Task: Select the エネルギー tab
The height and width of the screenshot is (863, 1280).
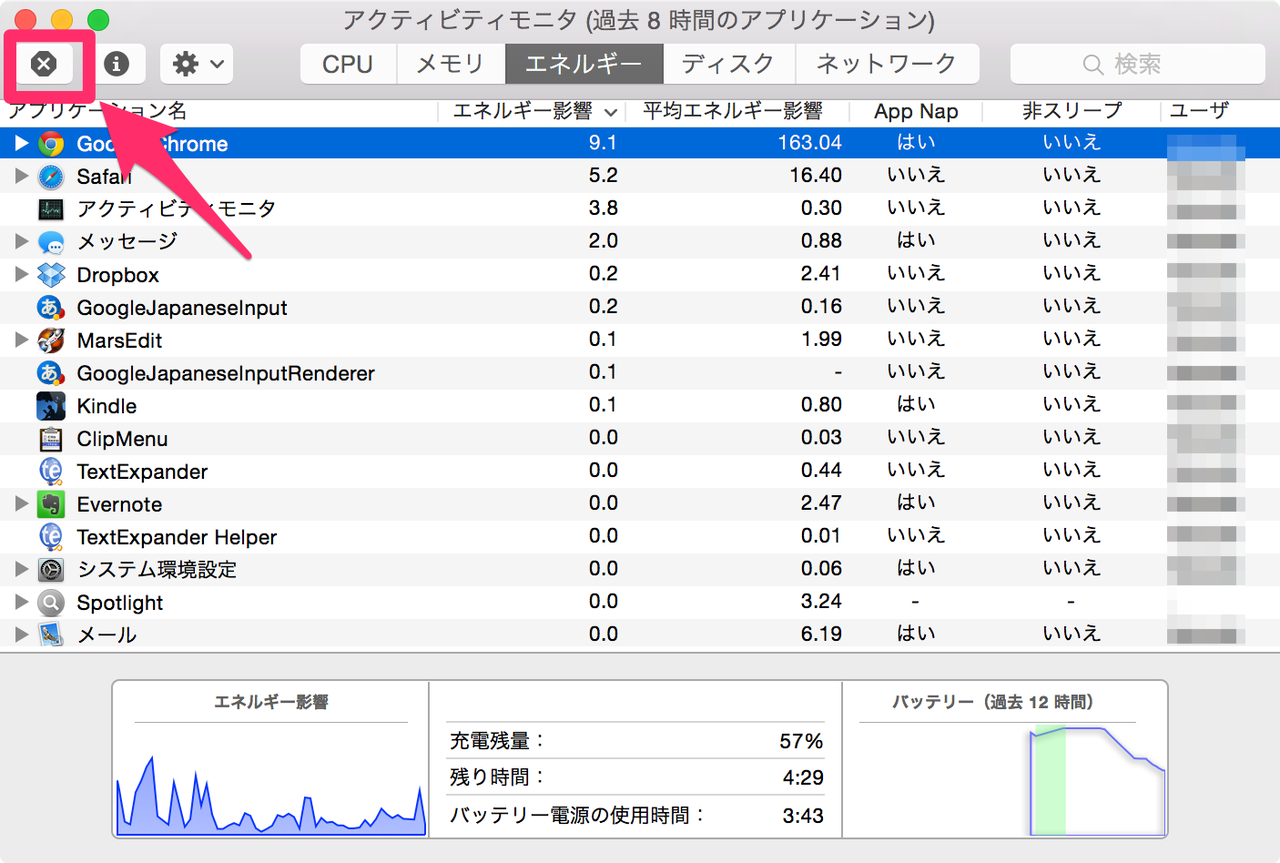Action: 584,64
